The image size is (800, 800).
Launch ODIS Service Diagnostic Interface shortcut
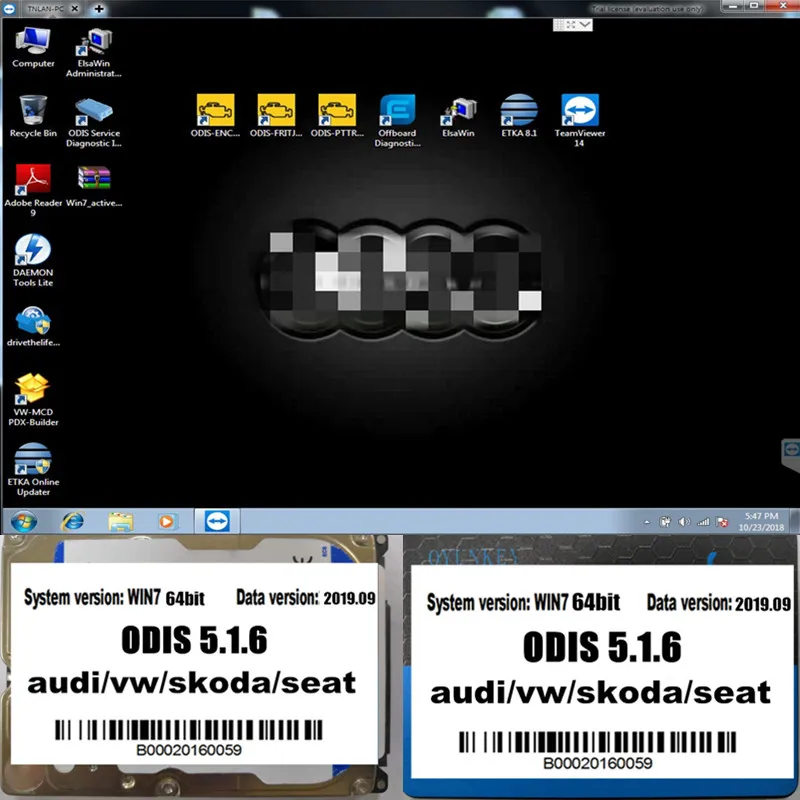(x=94, y=122)
